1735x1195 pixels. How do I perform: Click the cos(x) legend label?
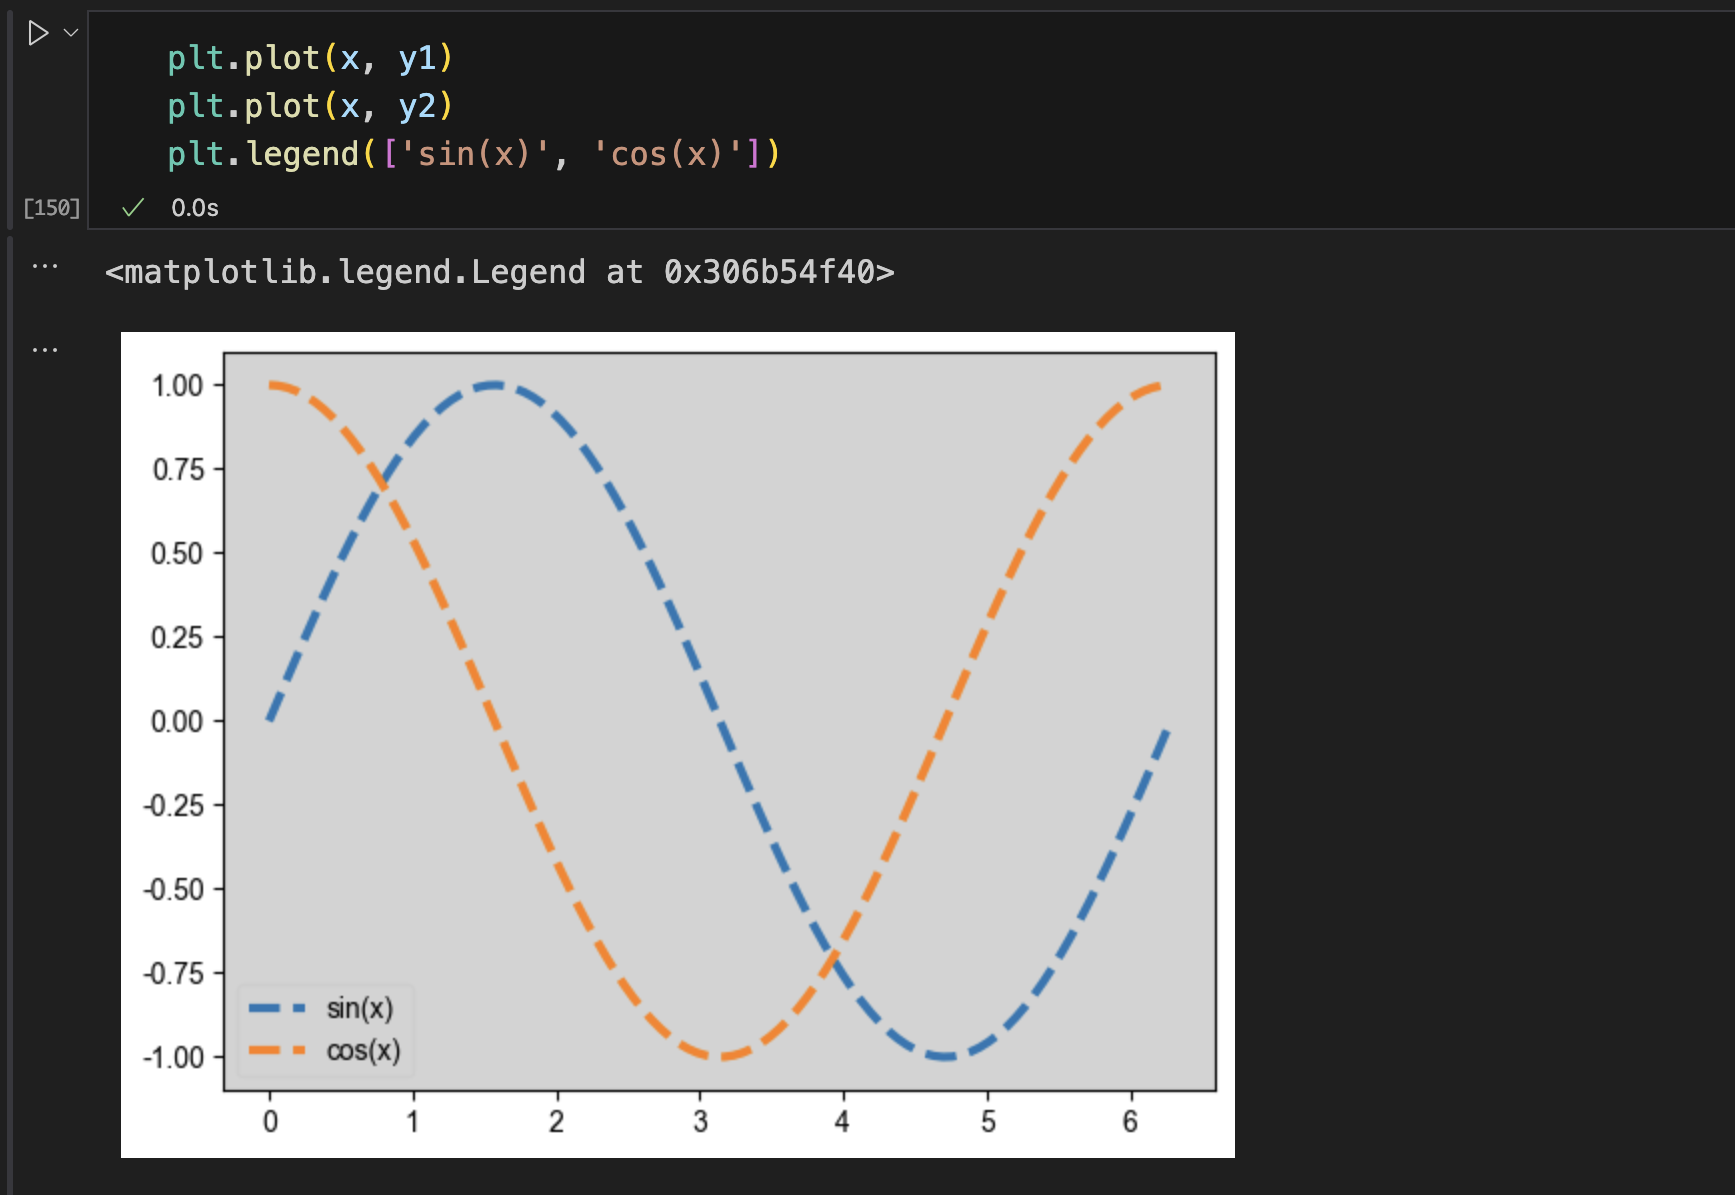point(363,1051)
